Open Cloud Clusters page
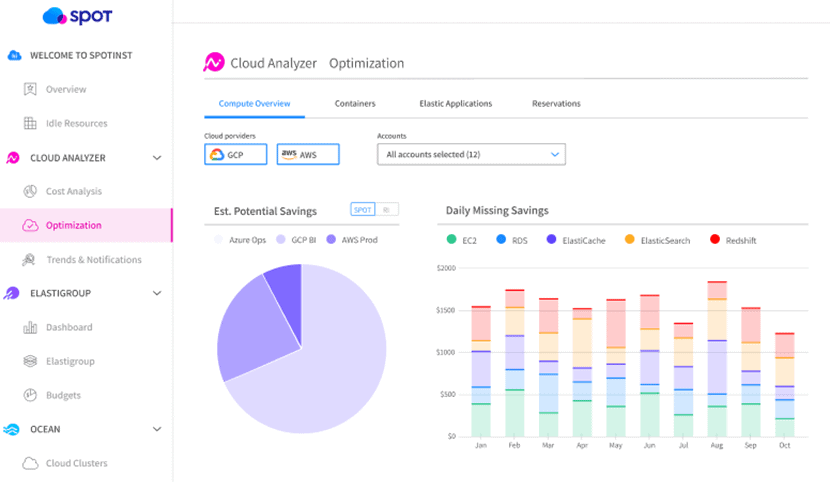Viewport: 830px width, 482px height. 76,463
